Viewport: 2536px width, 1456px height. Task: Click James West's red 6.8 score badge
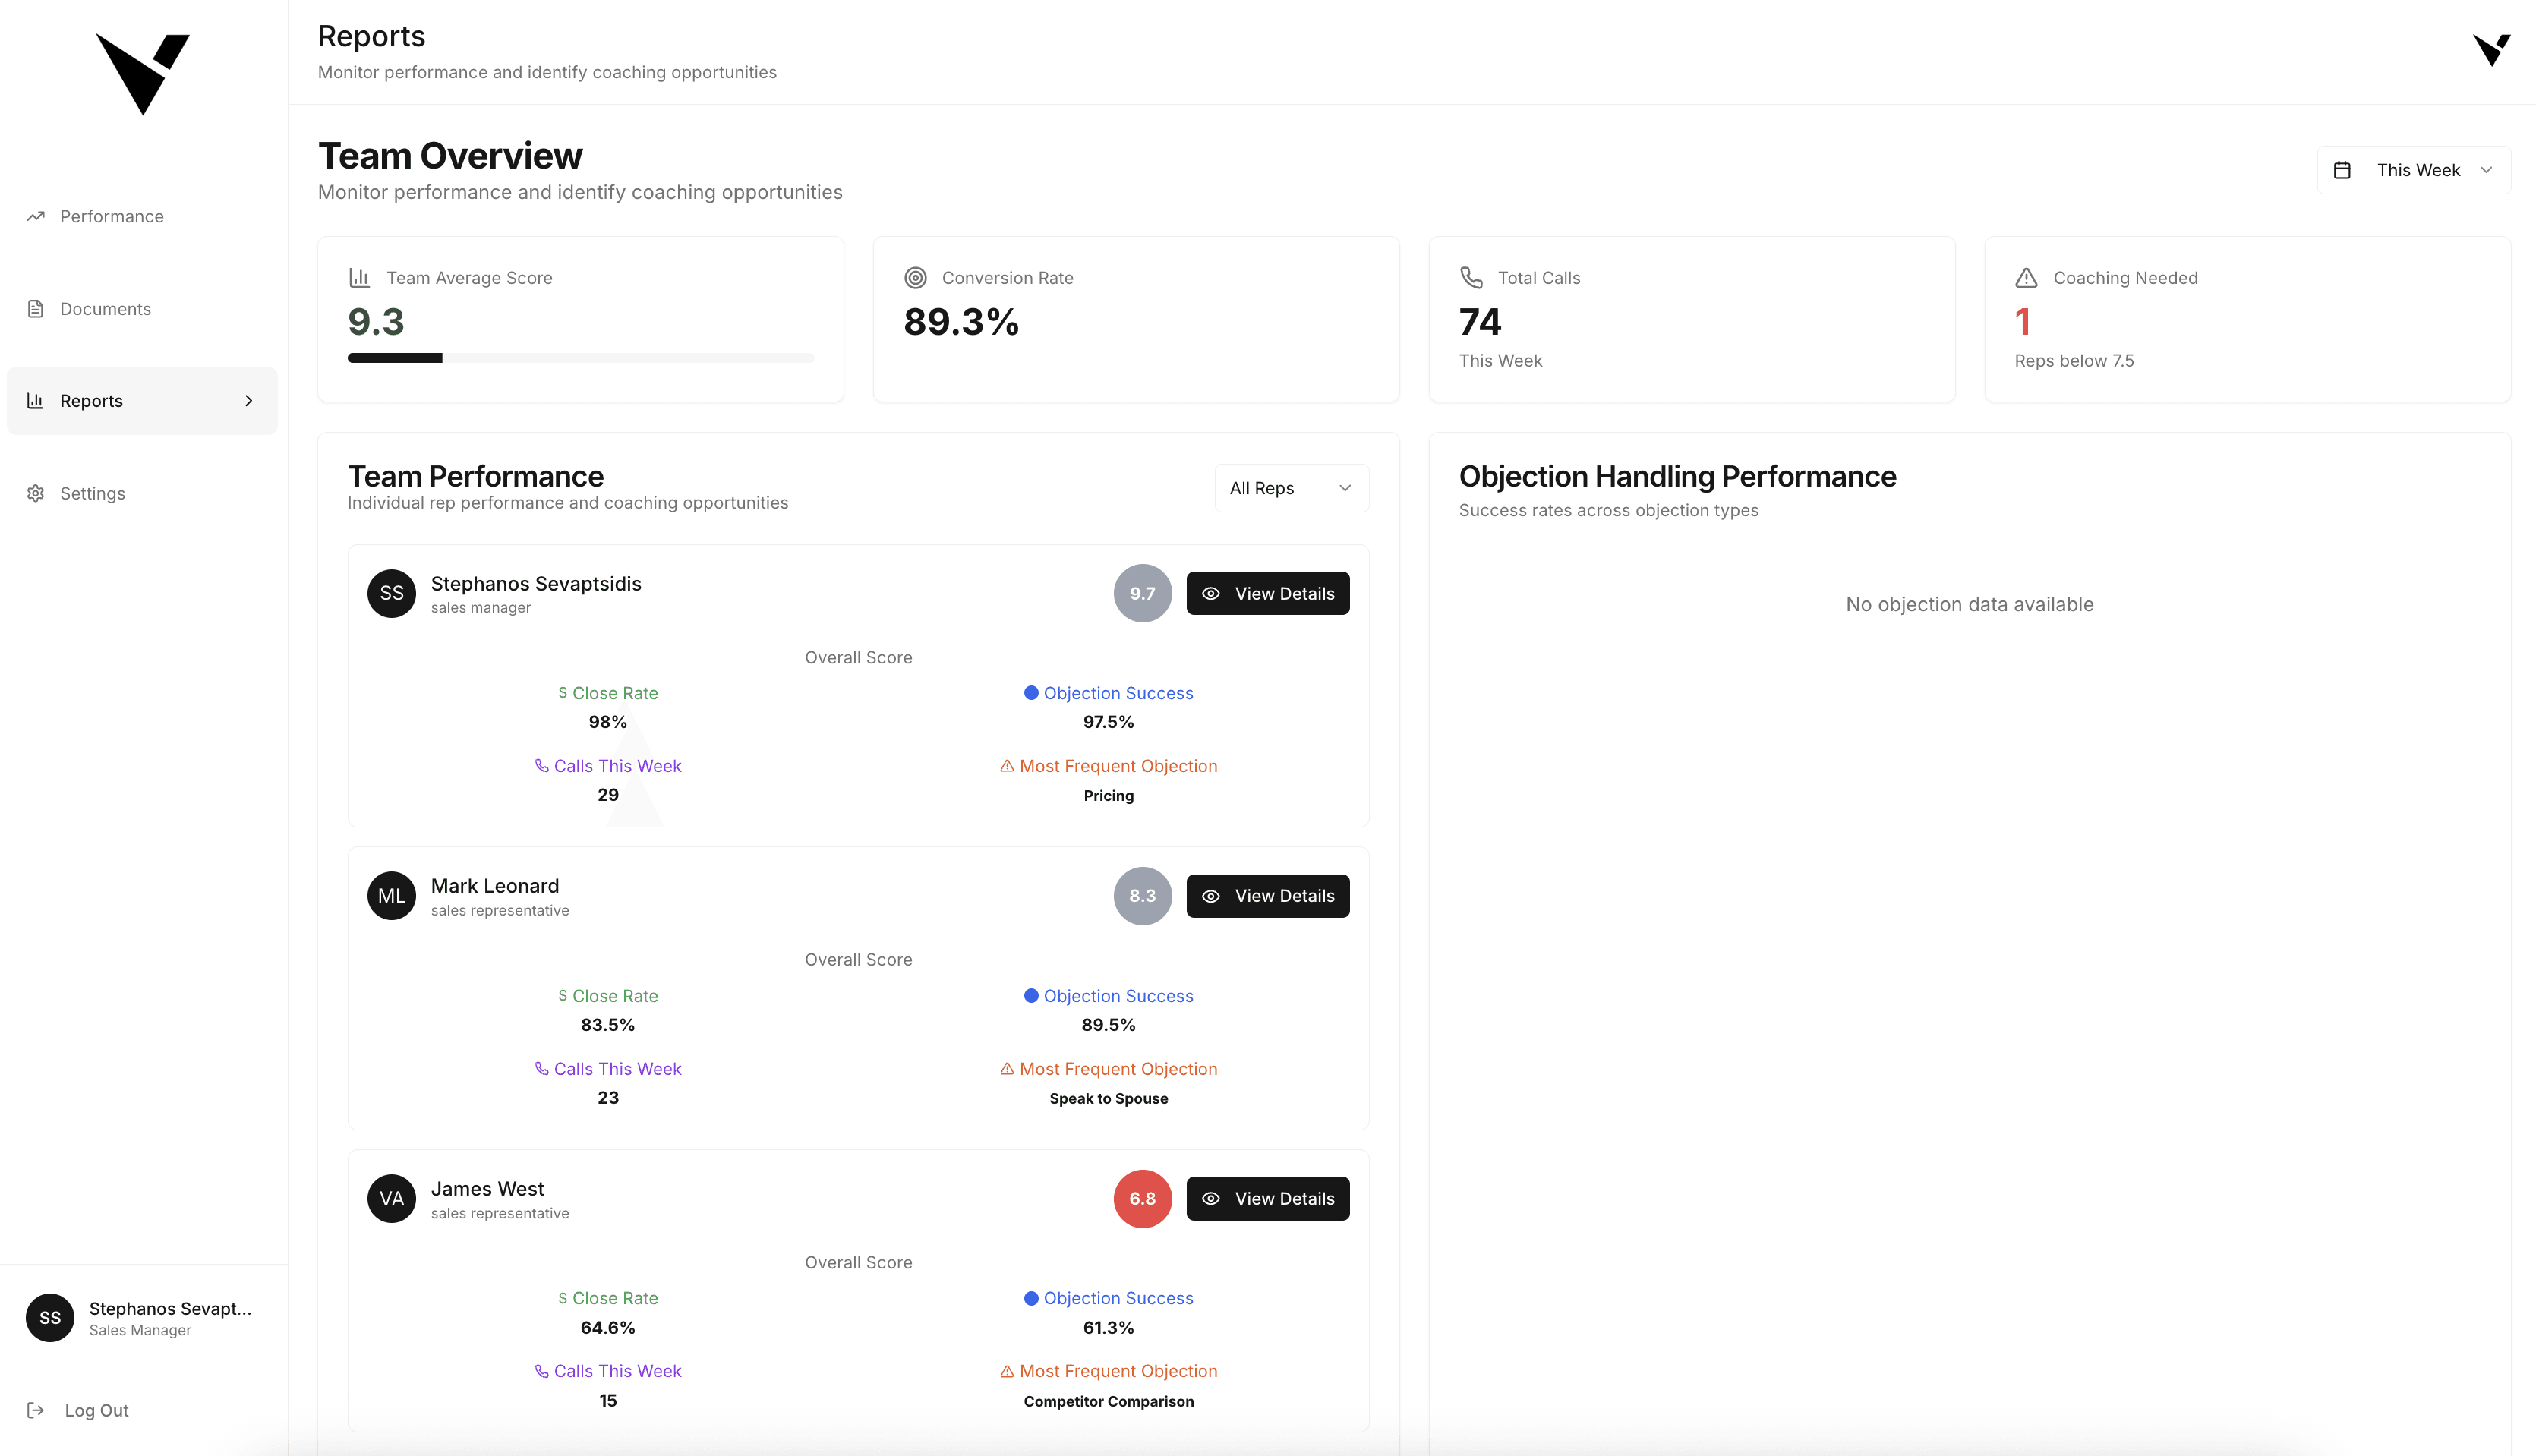click(x=1142, y=1198)
